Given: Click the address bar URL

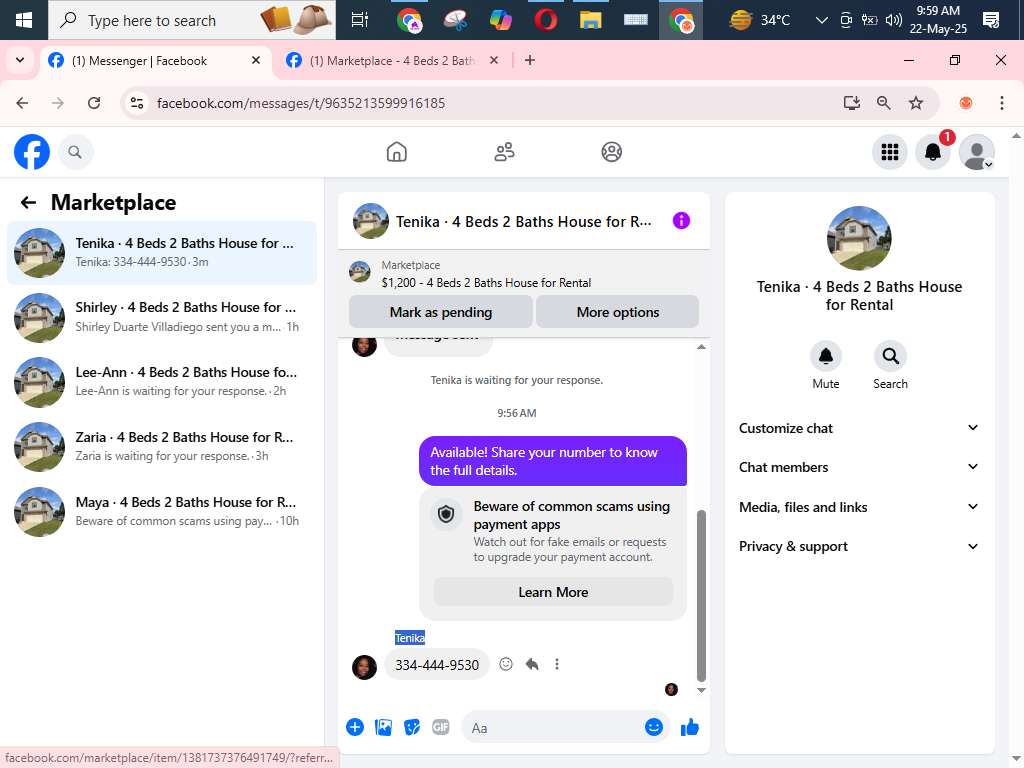Looking at the screenshot, I should pos(300,103).
